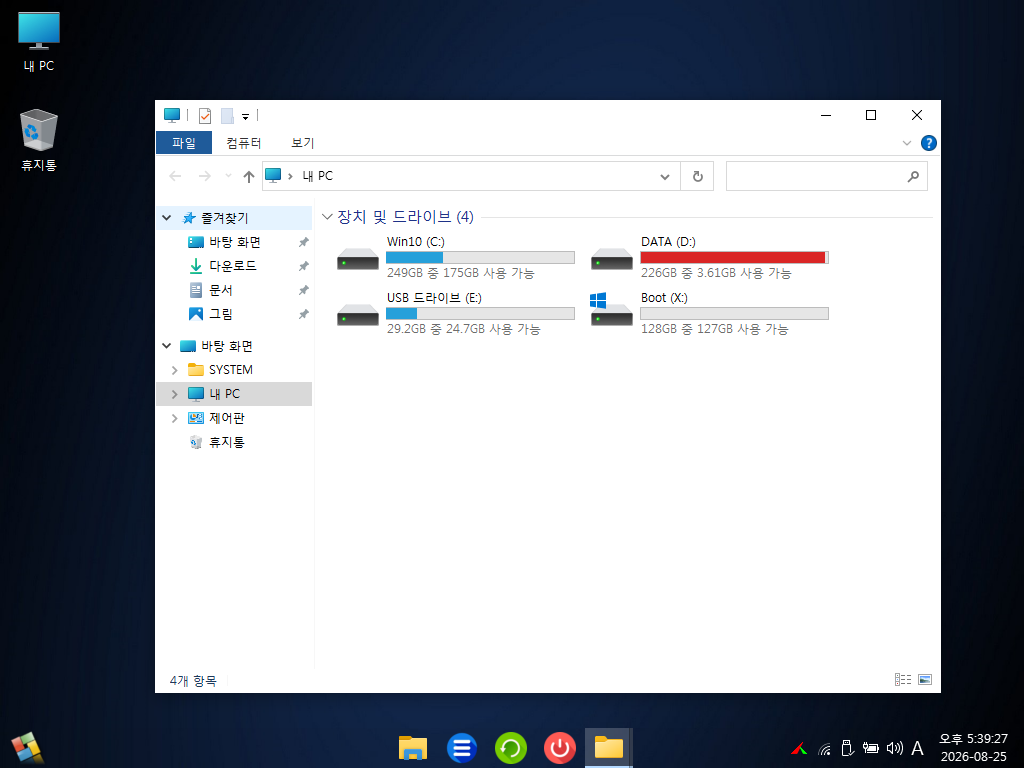
Task: Open the network tray icon
Action: point(825,748)
